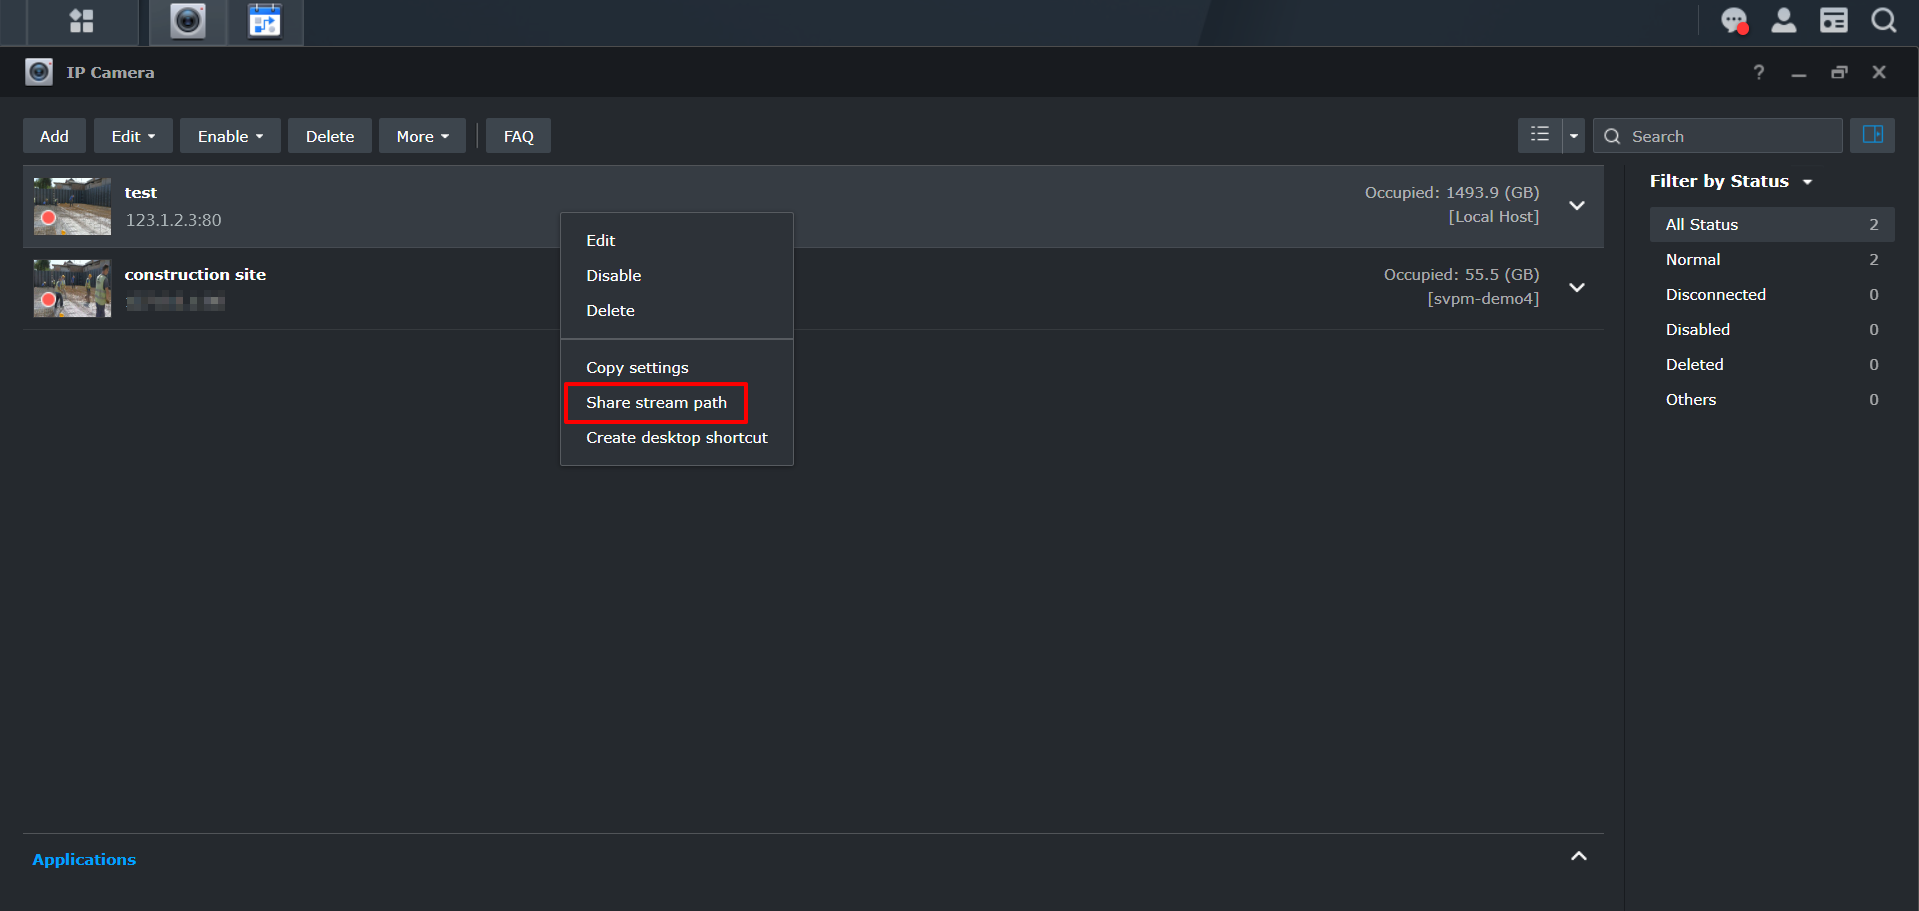Image resolution: width=1919 pixels, height=911 pixels.
Task: Open notifications via the chat bubble icon
Action: (x=1733, y=21)
